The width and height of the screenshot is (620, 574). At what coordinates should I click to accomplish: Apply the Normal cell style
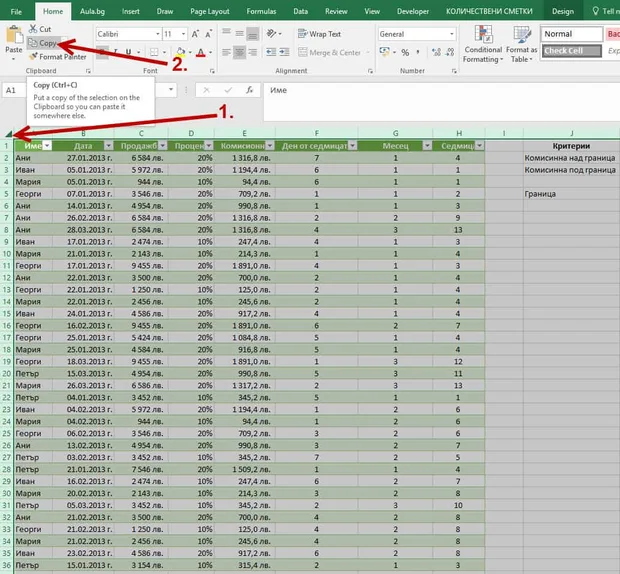click(x=572, y=34)
